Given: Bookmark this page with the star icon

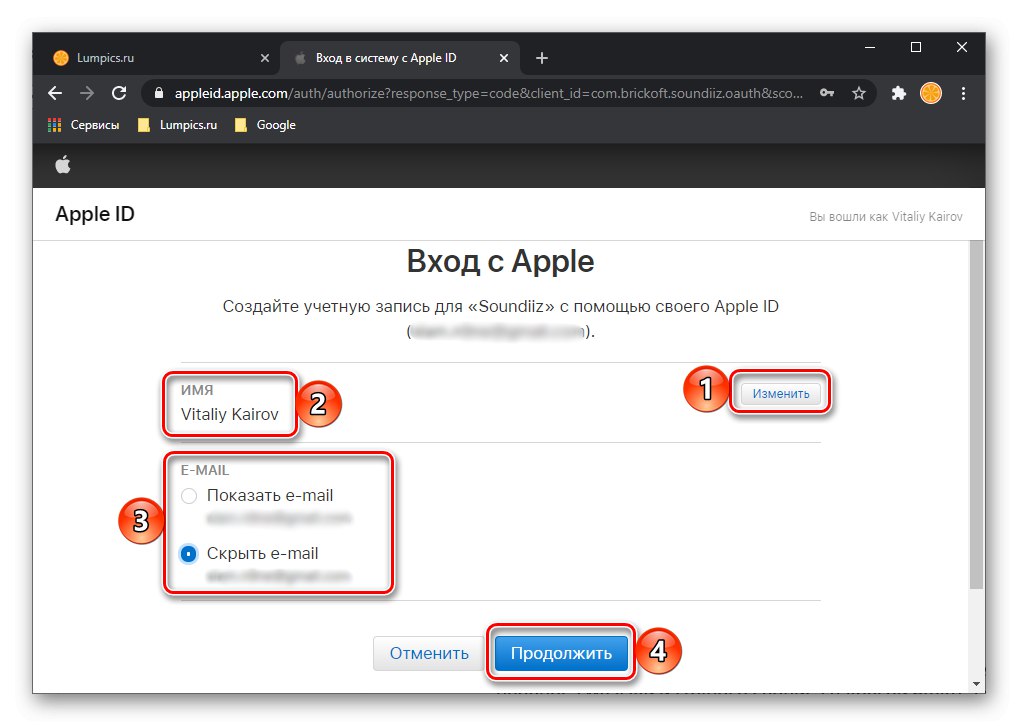Looking at the screenshot, I should pyautogui.click(x=859, y=94).
